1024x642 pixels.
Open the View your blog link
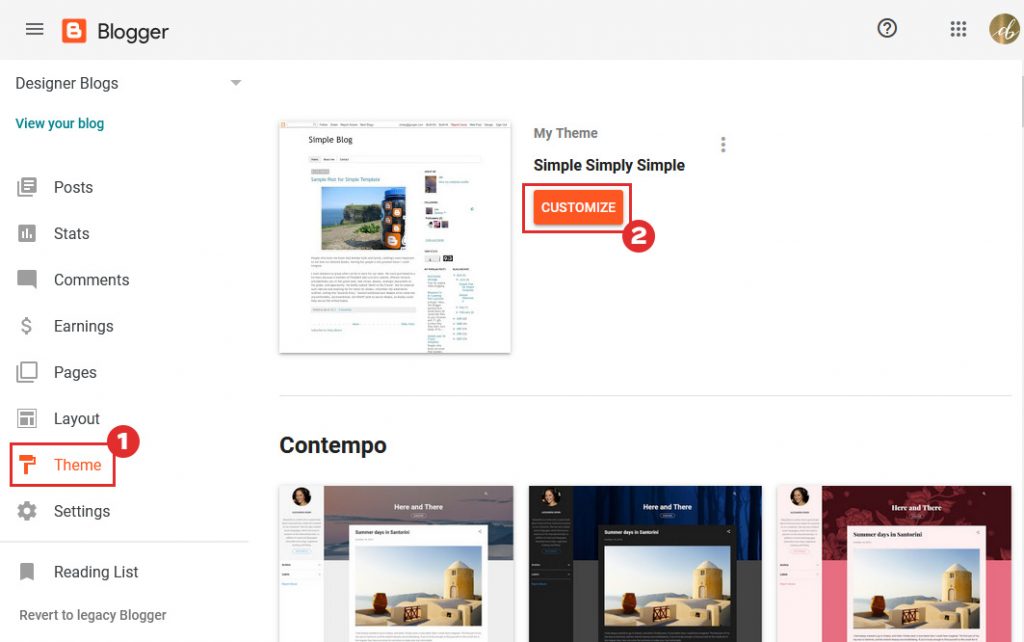59,123
